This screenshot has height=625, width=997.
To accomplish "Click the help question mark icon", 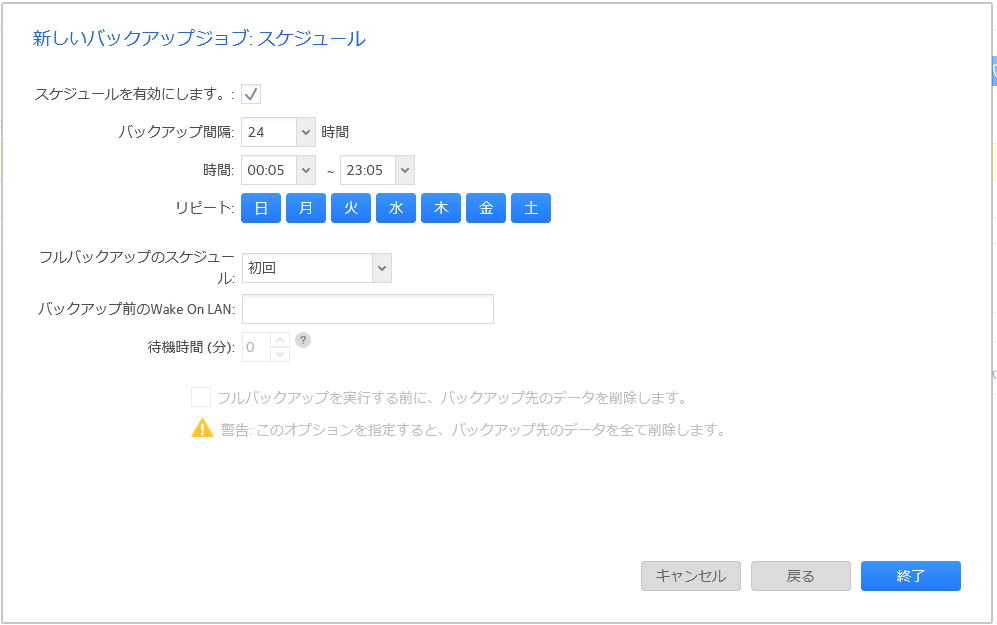I will point(303,340).
